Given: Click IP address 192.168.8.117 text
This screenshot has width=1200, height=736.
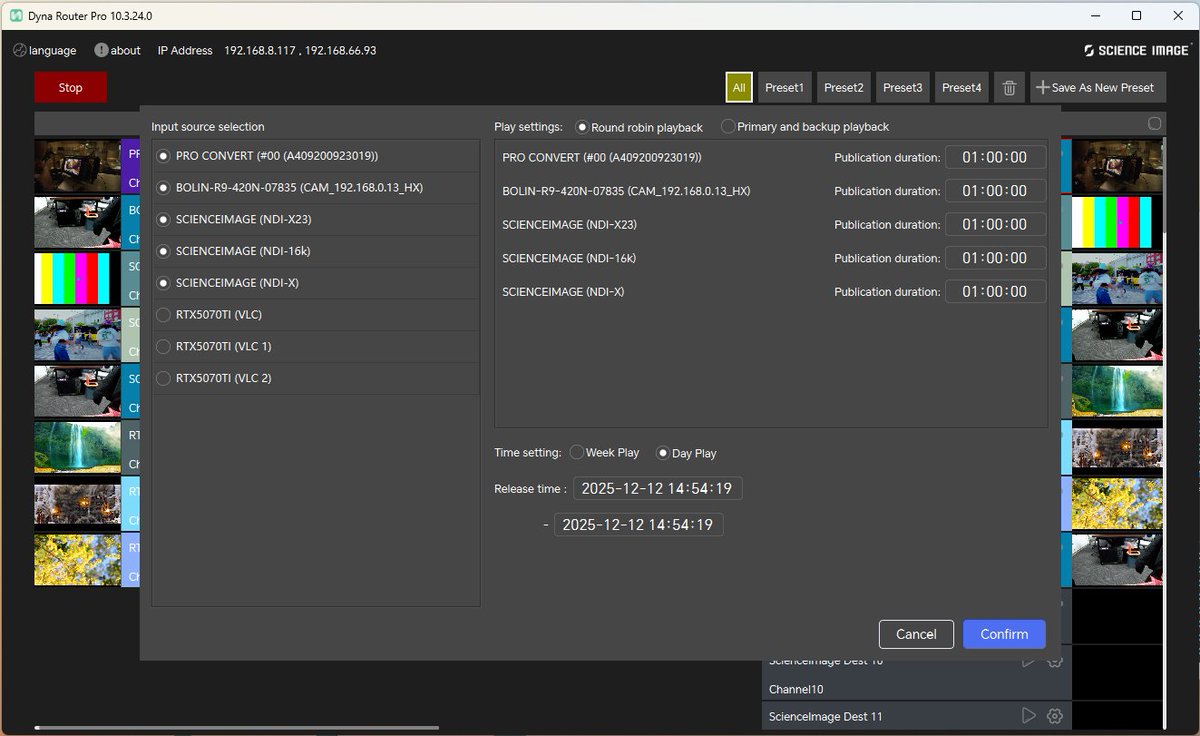Looking at the screenshot, I should tap(259, 50).
